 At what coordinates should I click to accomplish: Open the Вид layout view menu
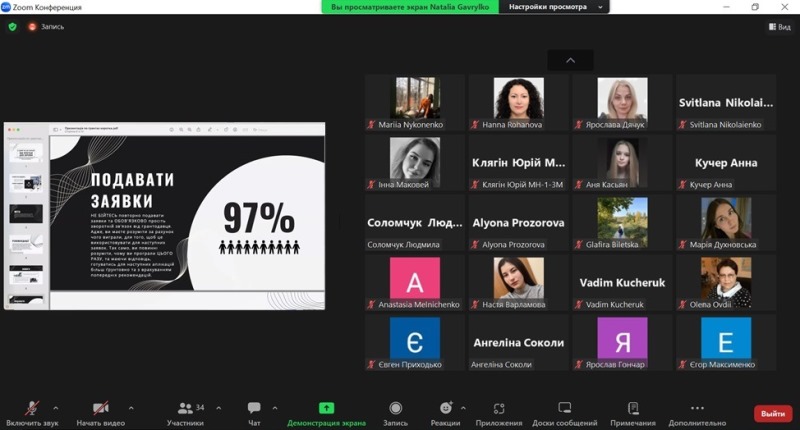point(780,27)
